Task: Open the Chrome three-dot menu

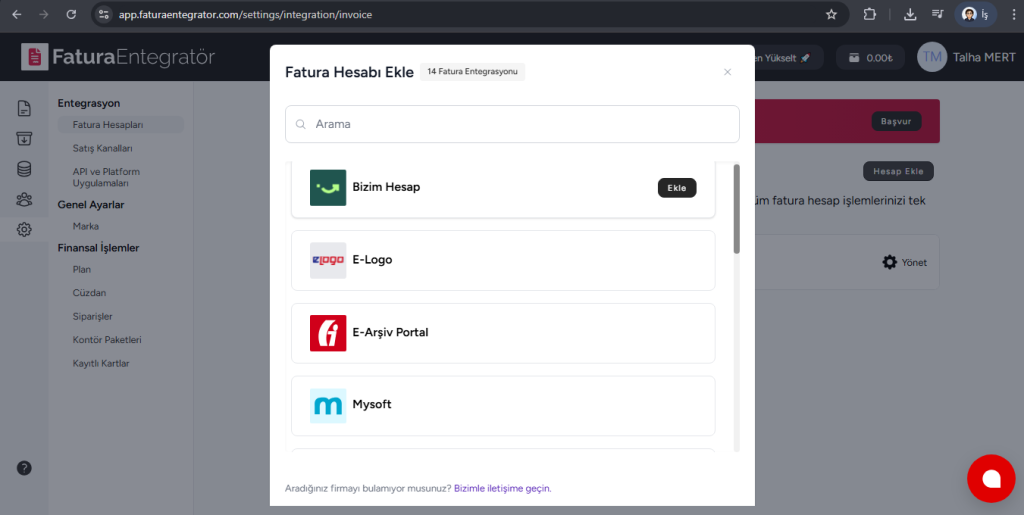Action: point(1014,14)
